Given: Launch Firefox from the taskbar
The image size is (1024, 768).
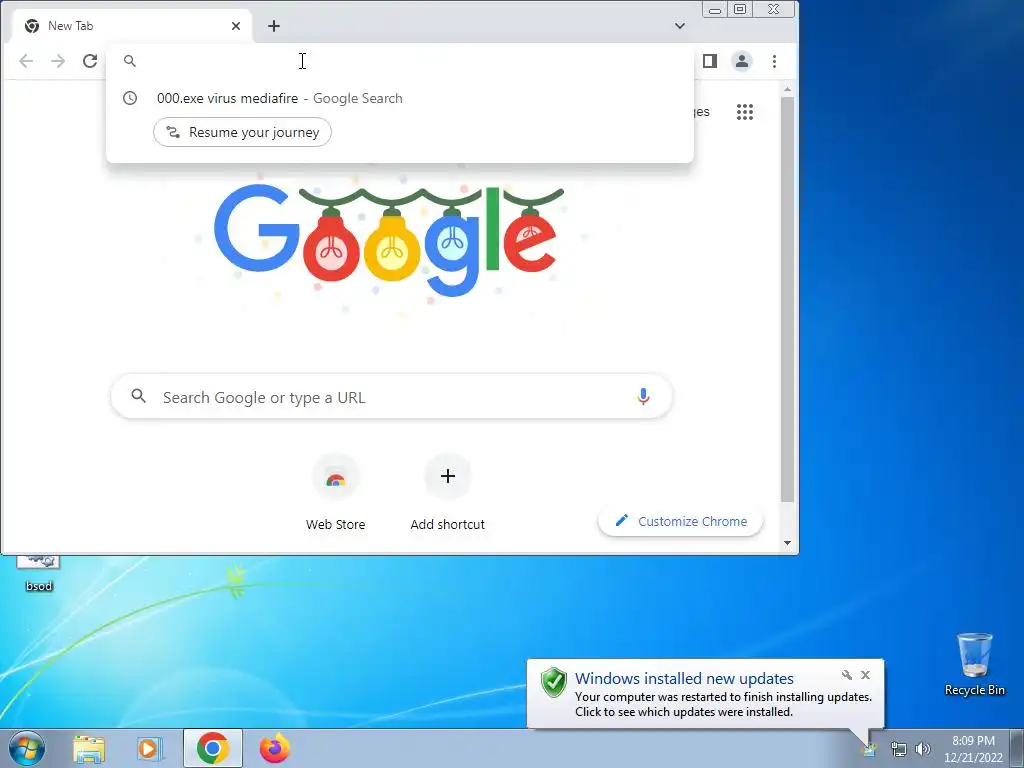Looking at the screenshot, I should click(x=274, y=748).
